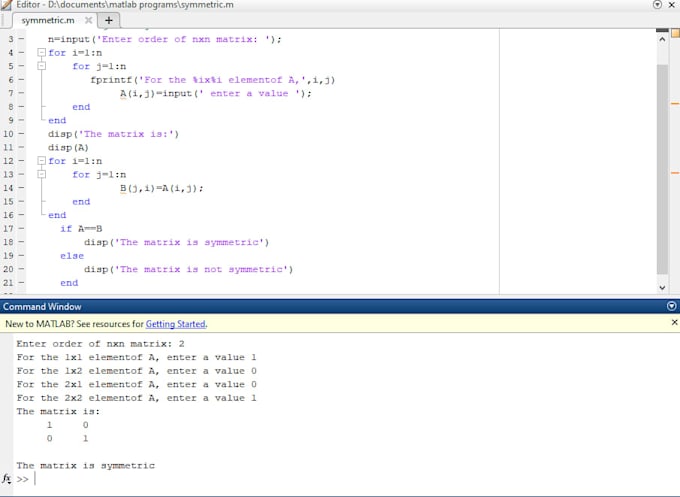Viewport: 680px width, 497px height.
Task: Click the Editor title bar pencil icon
Action: pyautogui.click(x=6, y=5)
